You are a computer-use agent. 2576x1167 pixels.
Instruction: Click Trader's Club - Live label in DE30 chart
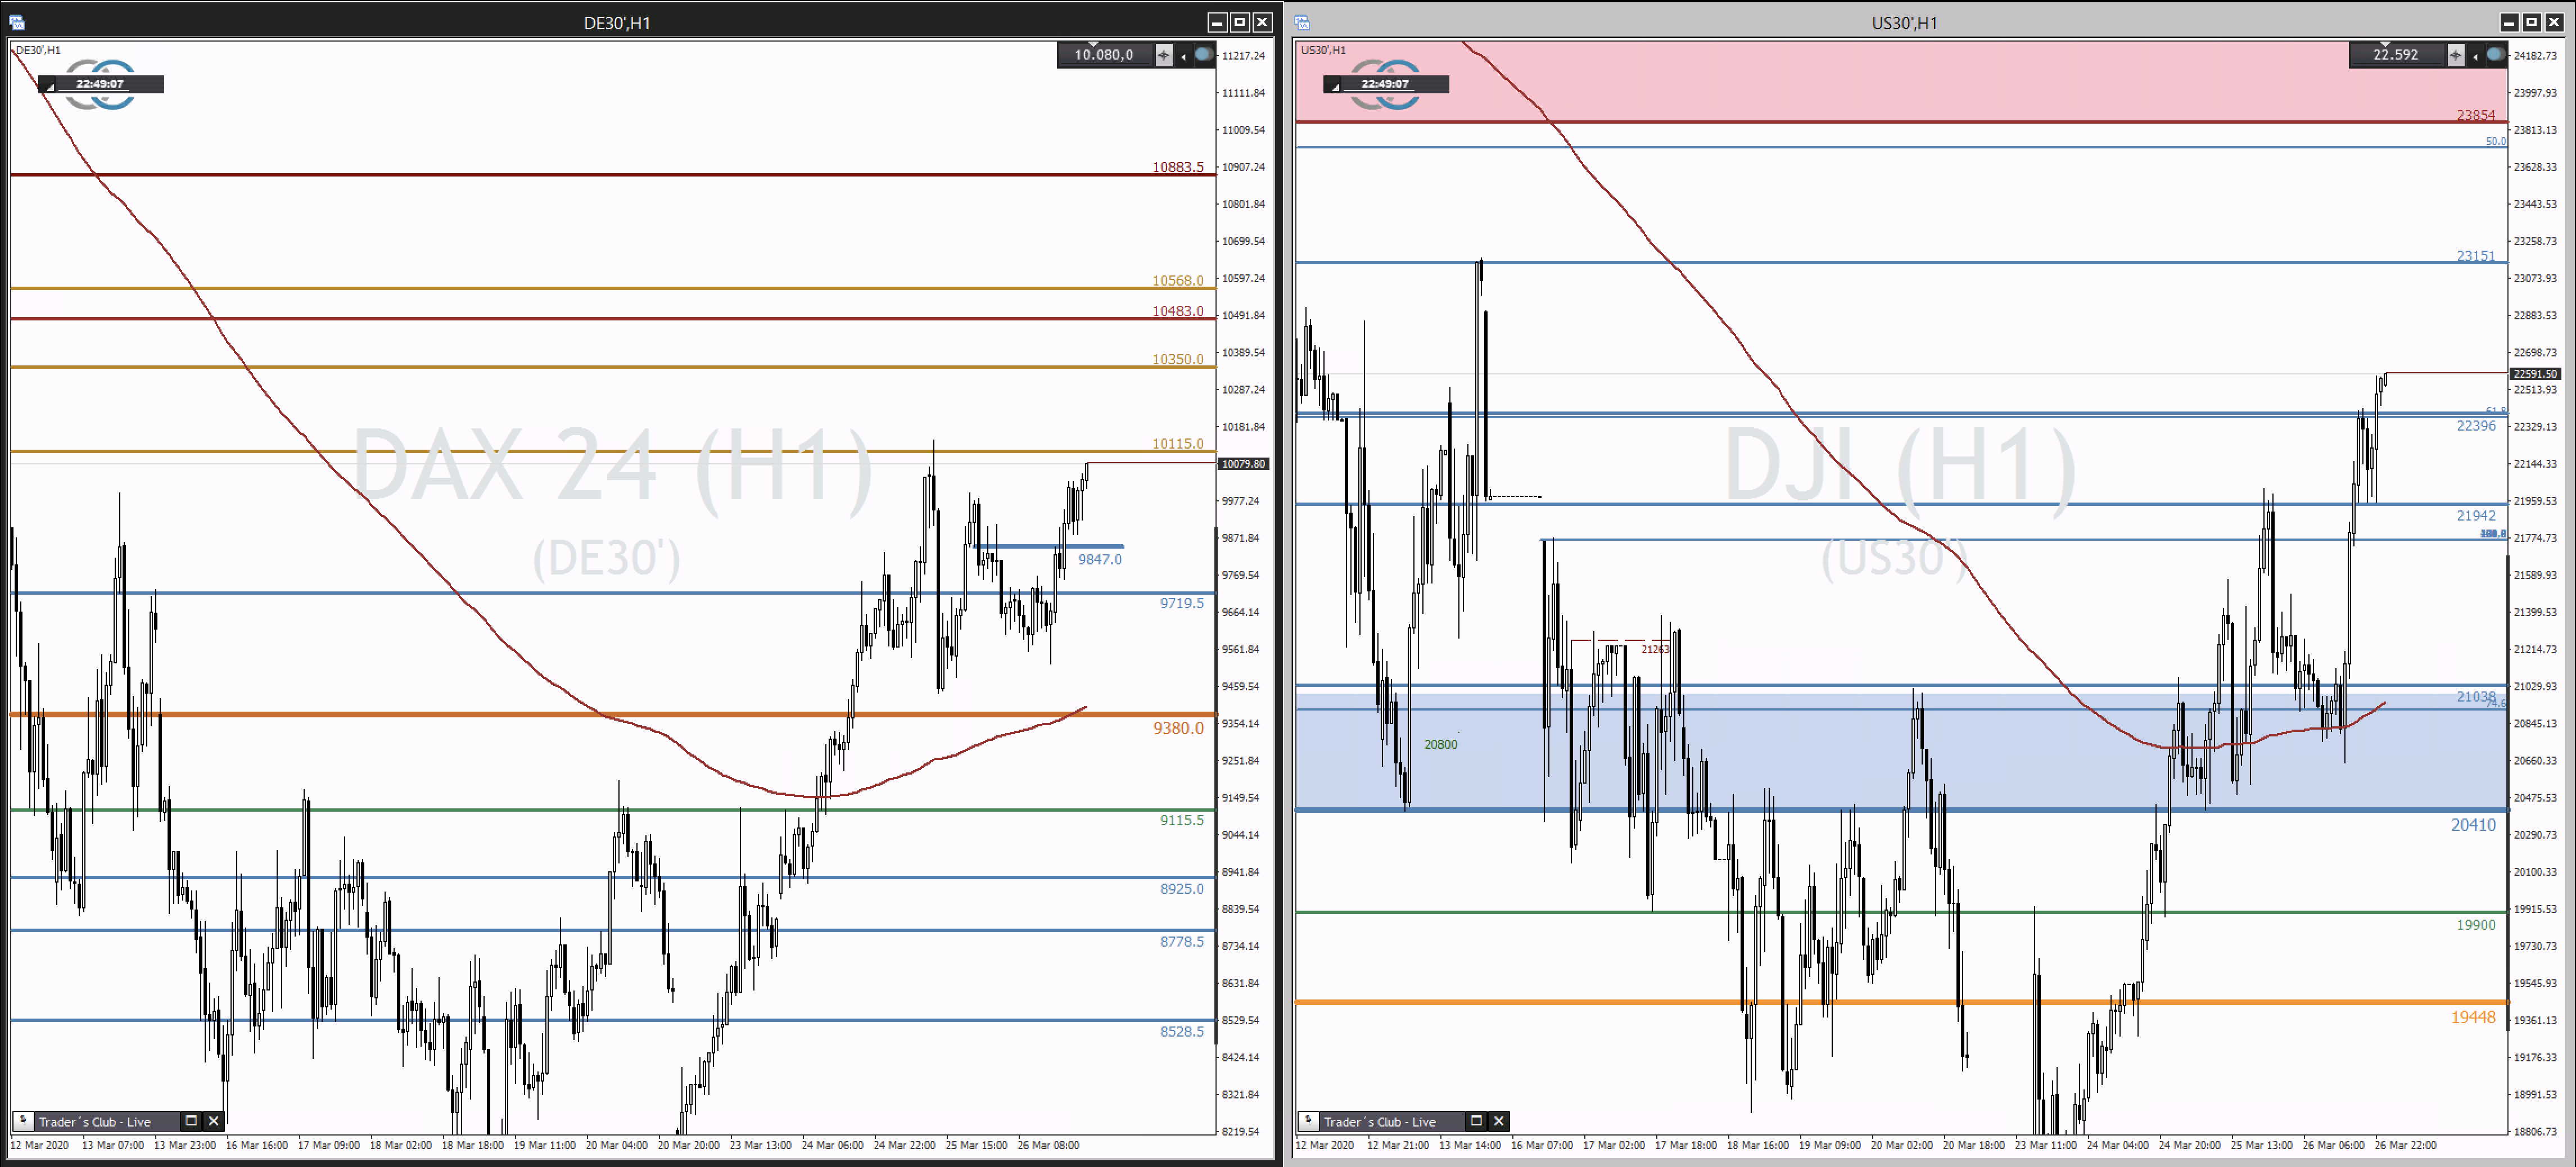pyautogui.click(x=95, y=1122)
